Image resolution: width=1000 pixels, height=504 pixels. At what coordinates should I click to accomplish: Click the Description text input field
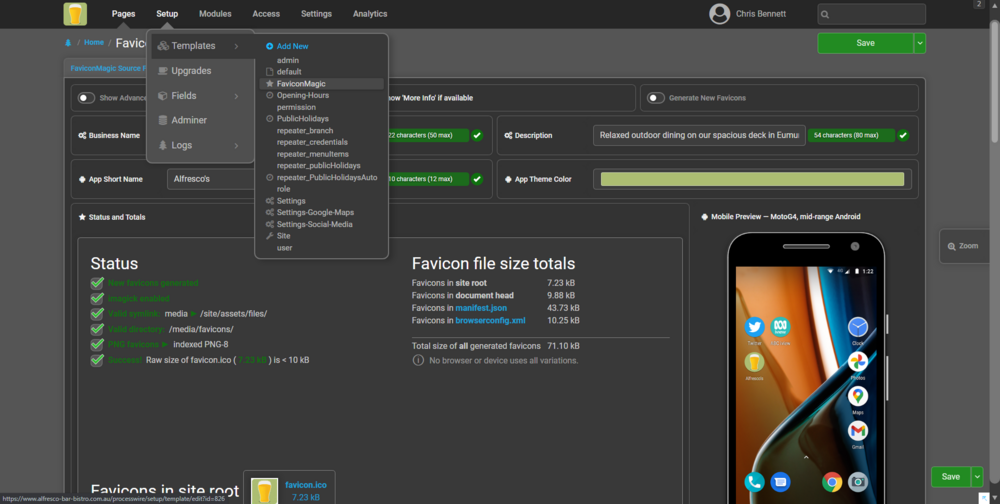point(698,135)
